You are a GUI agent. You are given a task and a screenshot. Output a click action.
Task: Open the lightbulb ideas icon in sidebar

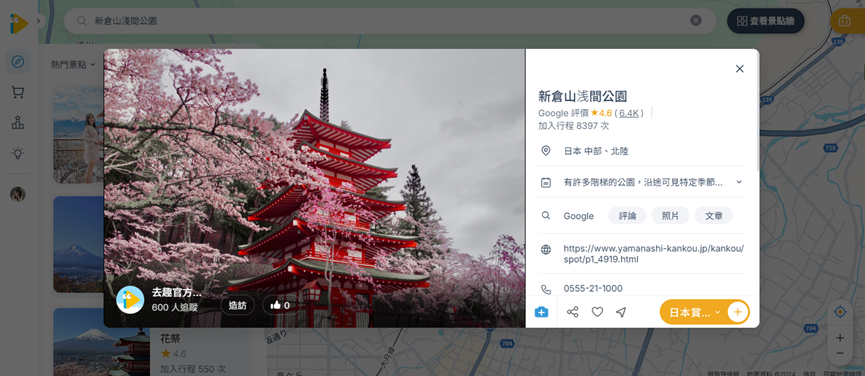click(x=18, y=153)
